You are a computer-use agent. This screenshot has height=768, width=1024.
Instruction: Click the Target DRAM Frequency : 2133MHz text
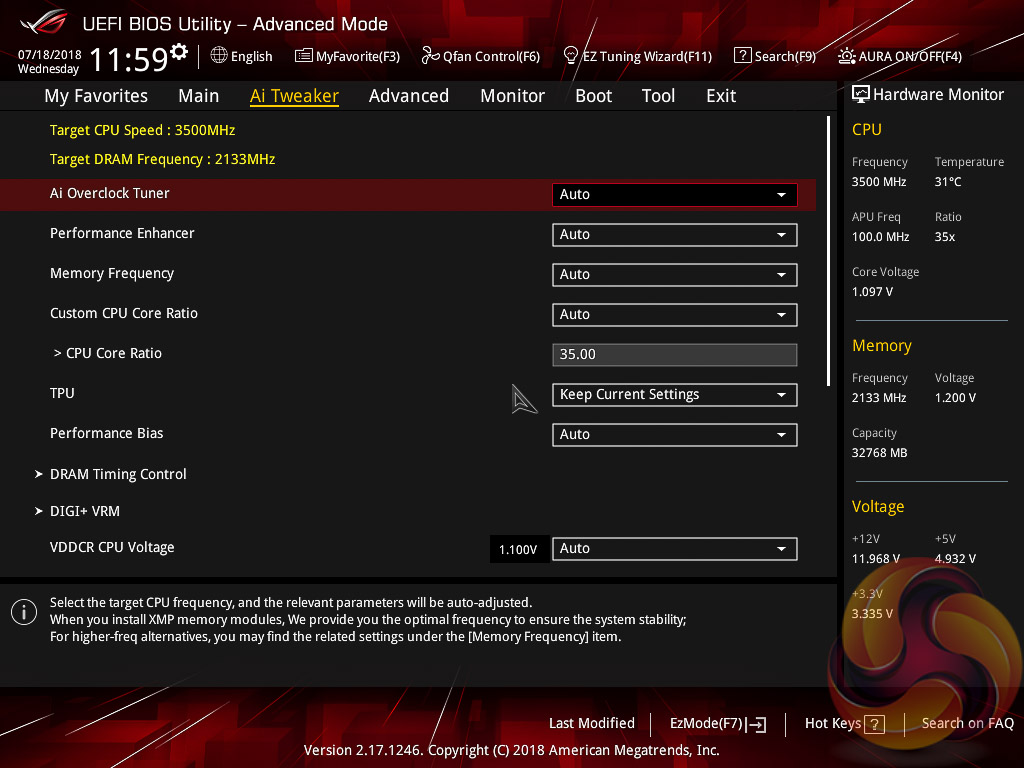(163, 159)
